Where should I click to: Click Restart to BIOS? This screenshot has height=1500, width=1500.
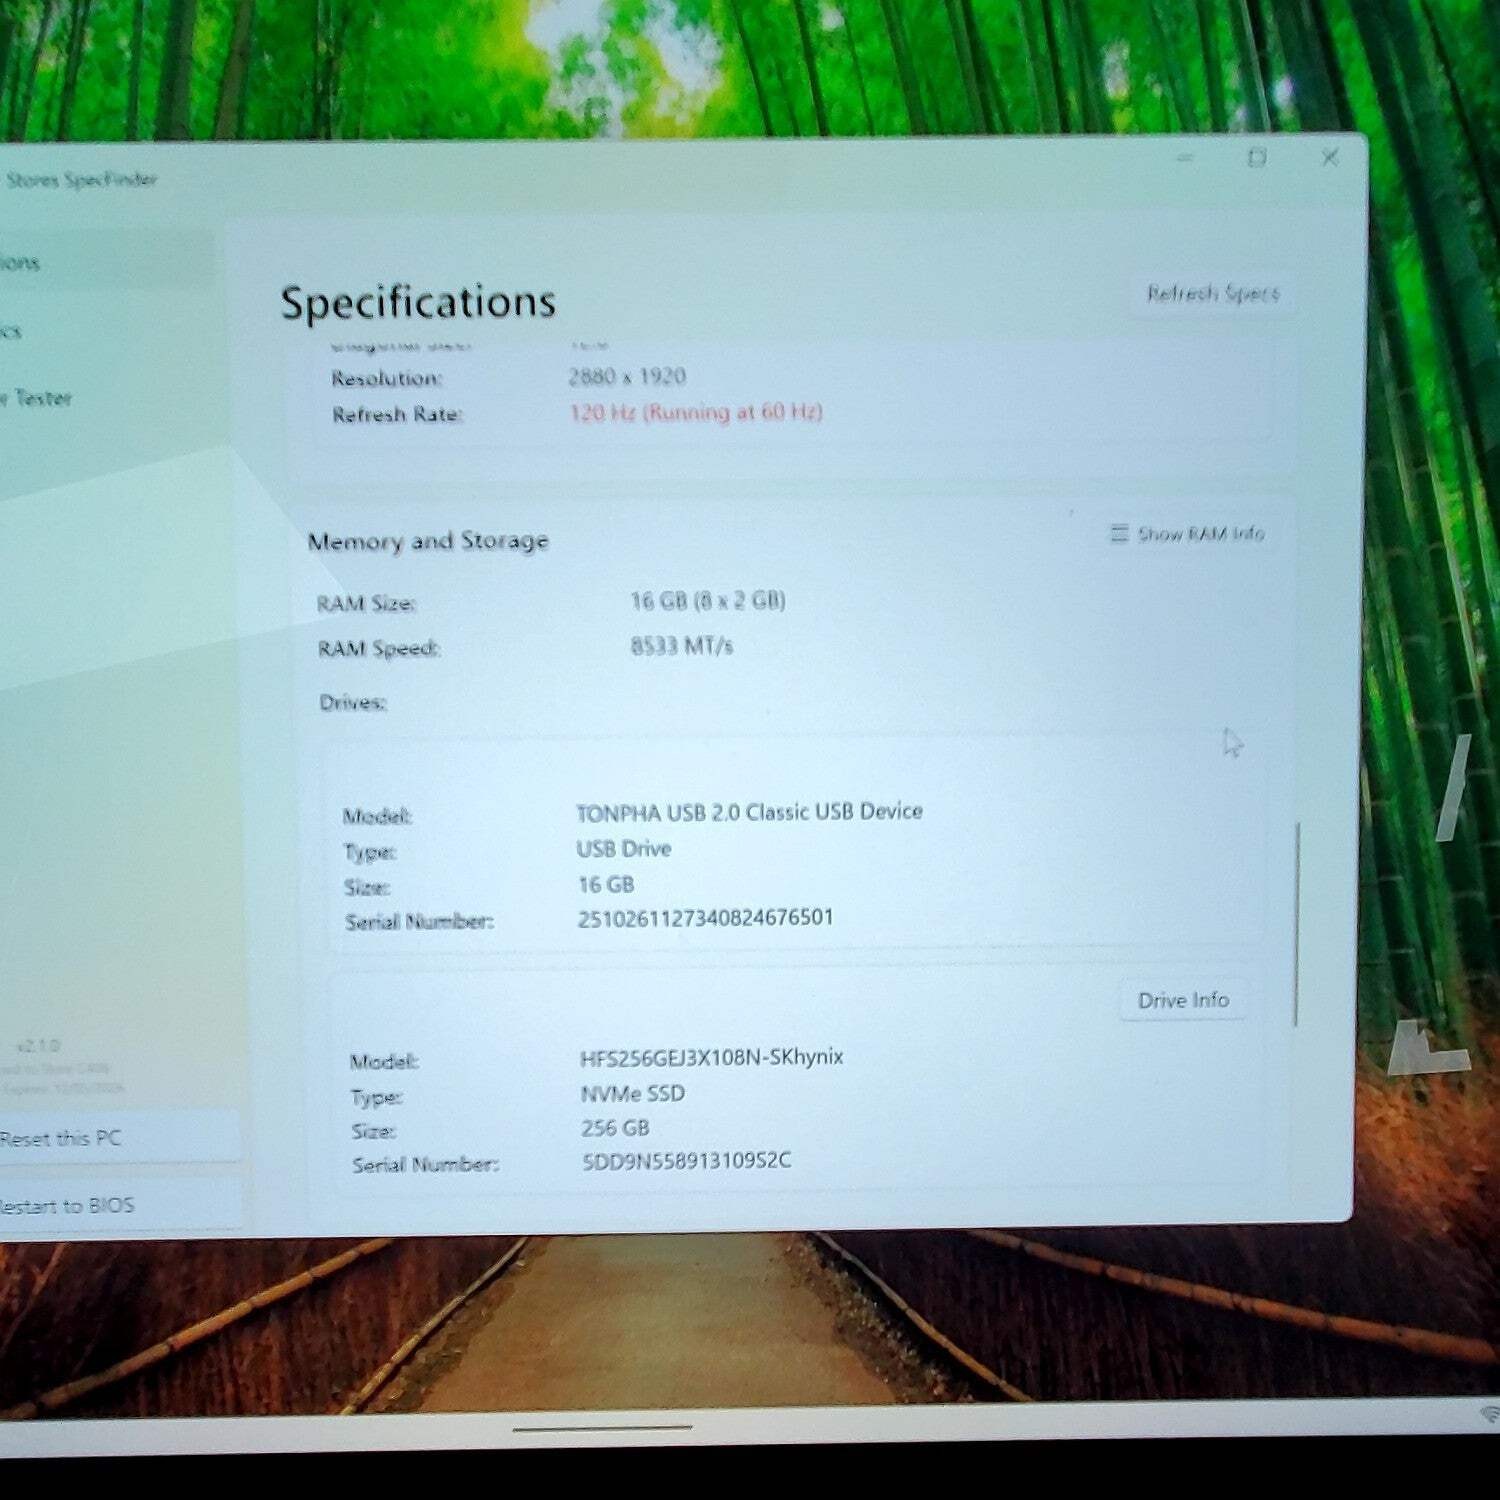(118, 1205)
